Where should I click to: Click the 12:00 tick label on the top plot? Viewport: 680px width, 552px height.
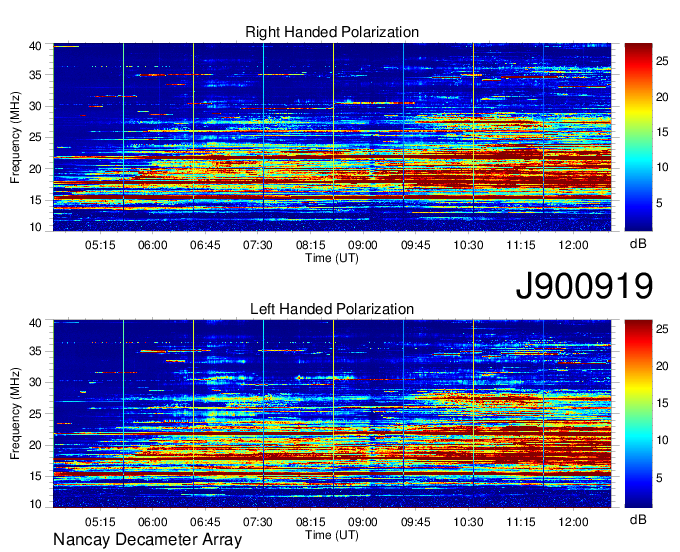[x=573, y=245]
